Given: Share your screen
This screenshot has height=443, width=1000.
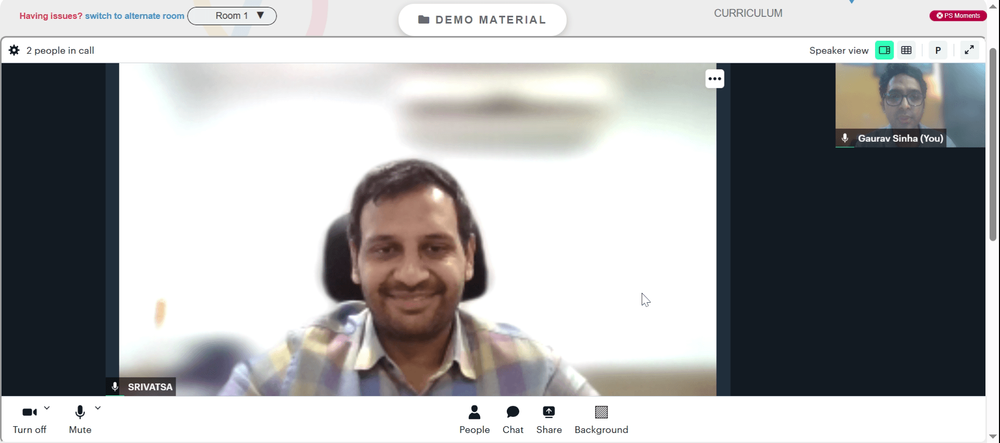Looking at the screenshot, I should 549,419.
